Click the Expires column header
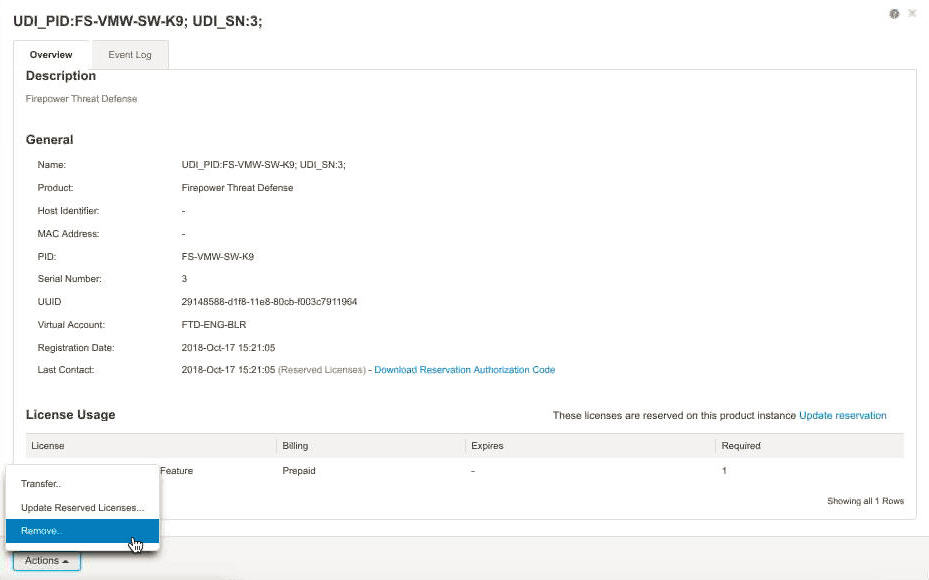Viewport: 929px width, 580px height. pyautogui.click(x=590, y=446)
